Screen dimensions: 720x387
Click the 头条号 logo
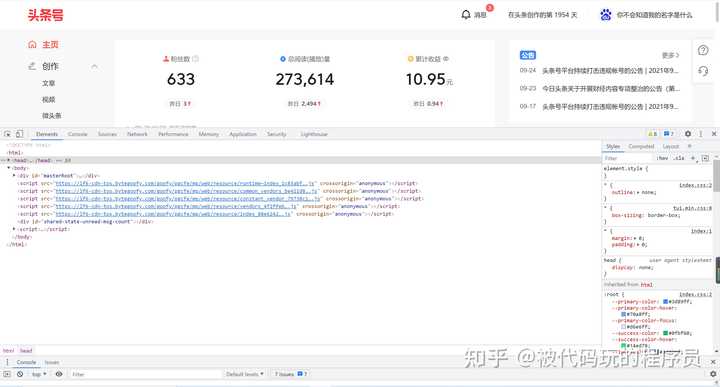click(45, 15)
